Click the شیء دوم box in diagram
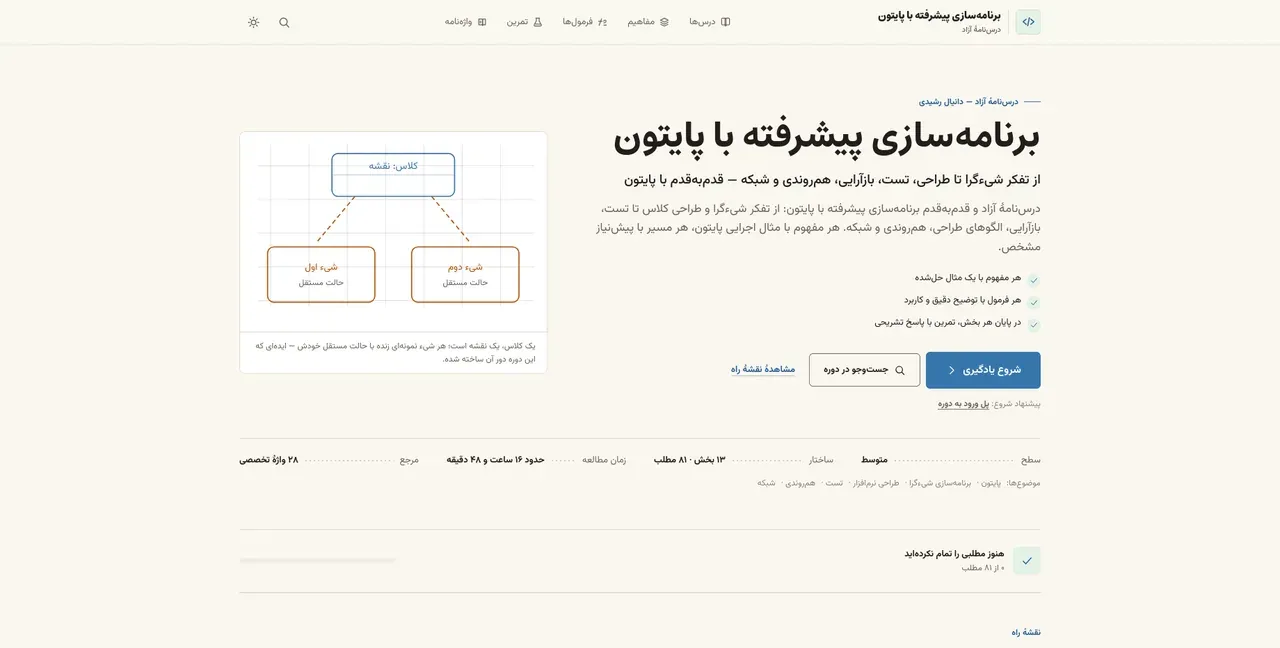 tap(465, 274)
